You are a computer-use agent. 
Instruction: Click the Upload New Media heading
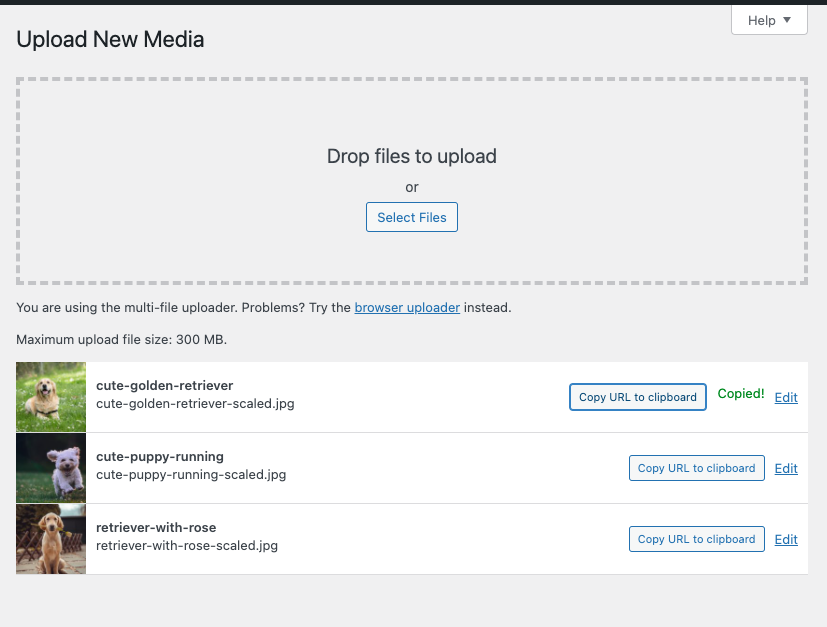pyautogui.click(x=110, y=39)
